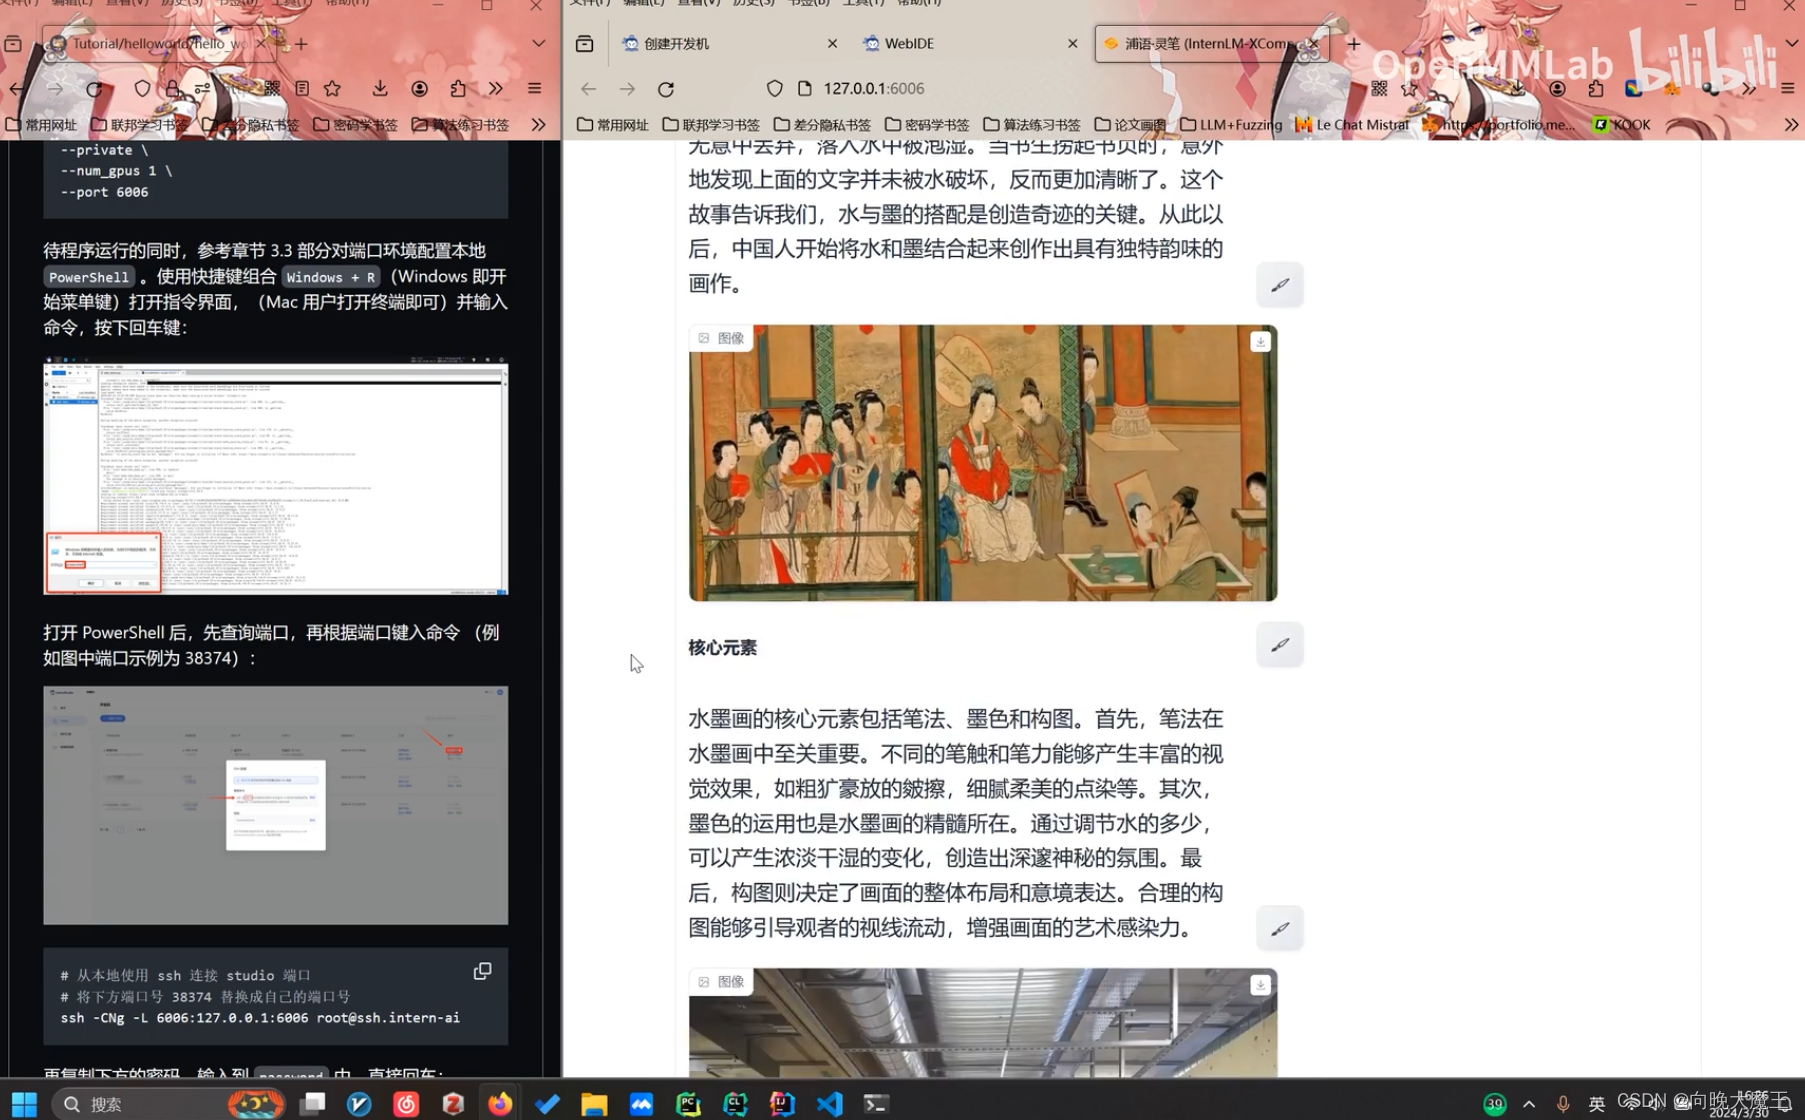Show hidden system tray icons
1805x1120 pixels.
tap(1528, 1104)
